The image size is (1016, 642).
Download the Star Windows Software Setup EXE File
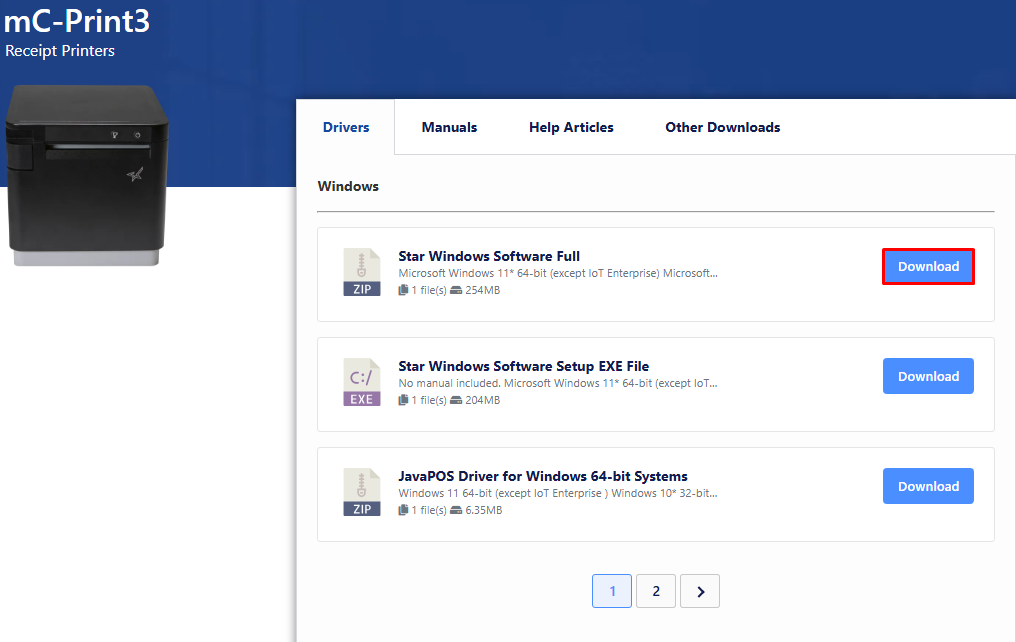pos(928,377)
